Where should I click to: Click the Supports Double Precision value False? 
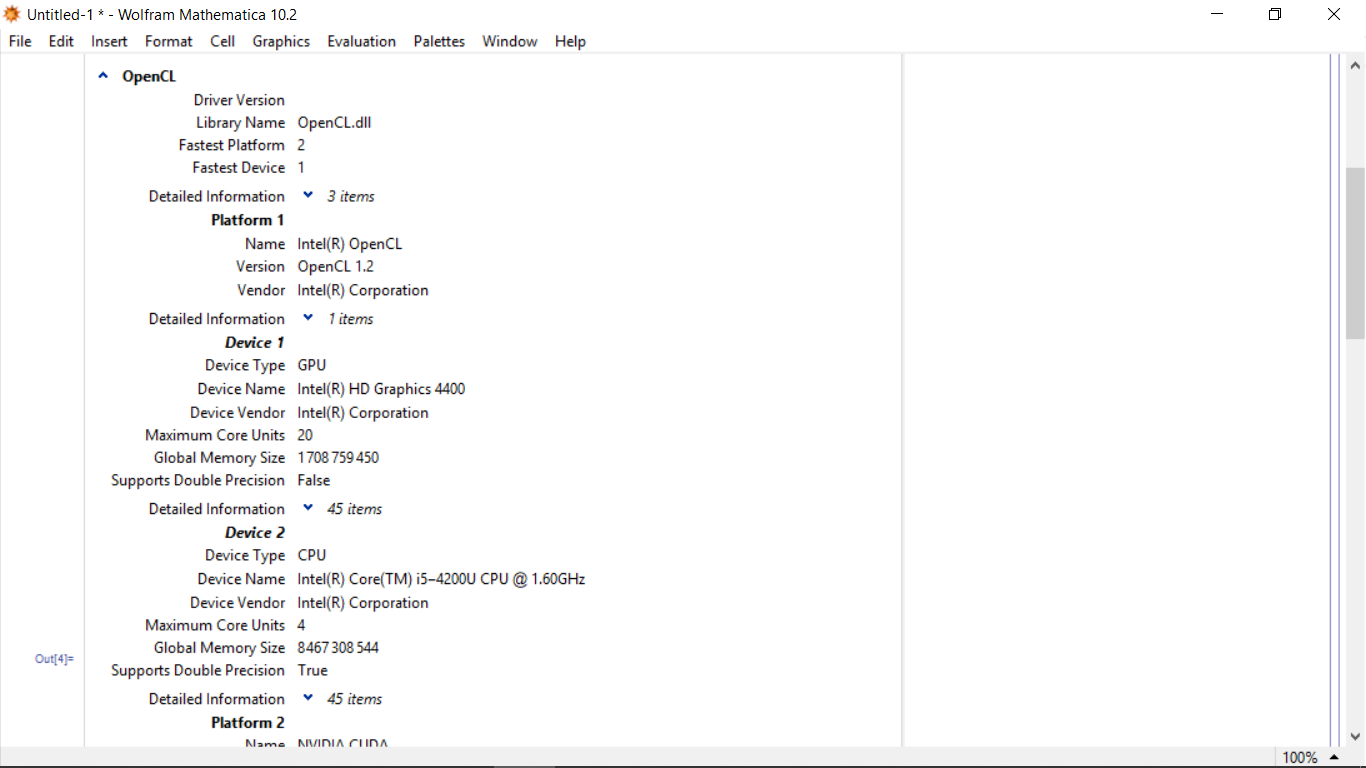tap(314, 481)
